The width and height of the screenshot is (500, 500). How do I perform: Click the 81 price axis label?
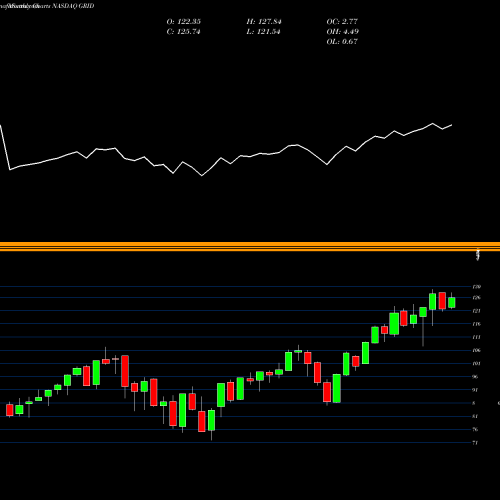coord(476,416)
